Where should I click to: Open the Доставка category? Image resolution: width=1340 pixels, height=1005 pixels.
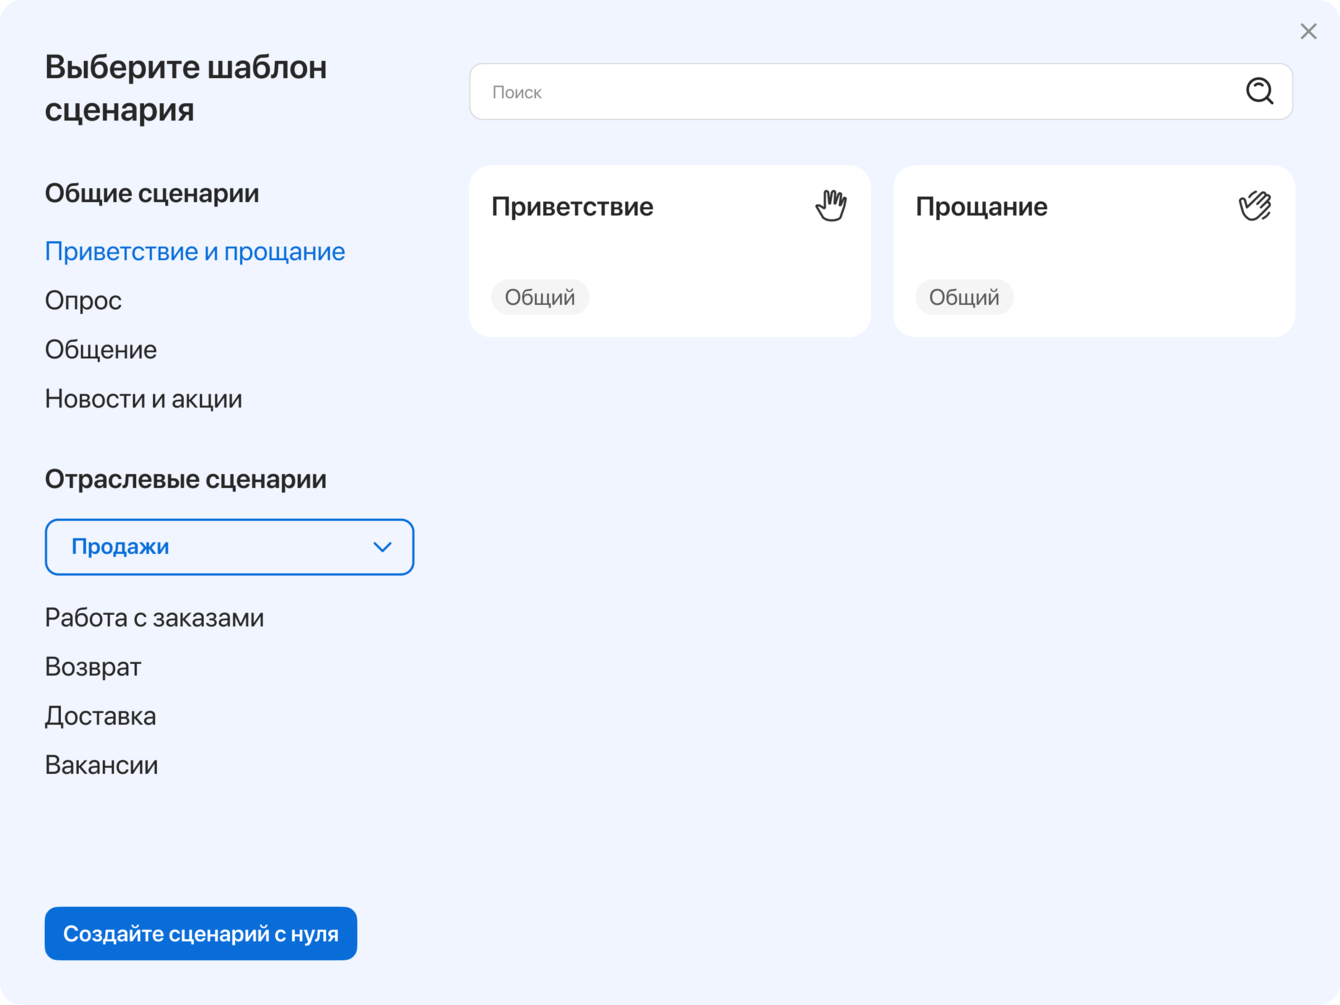pyautogui.click(x=100, y=716)
